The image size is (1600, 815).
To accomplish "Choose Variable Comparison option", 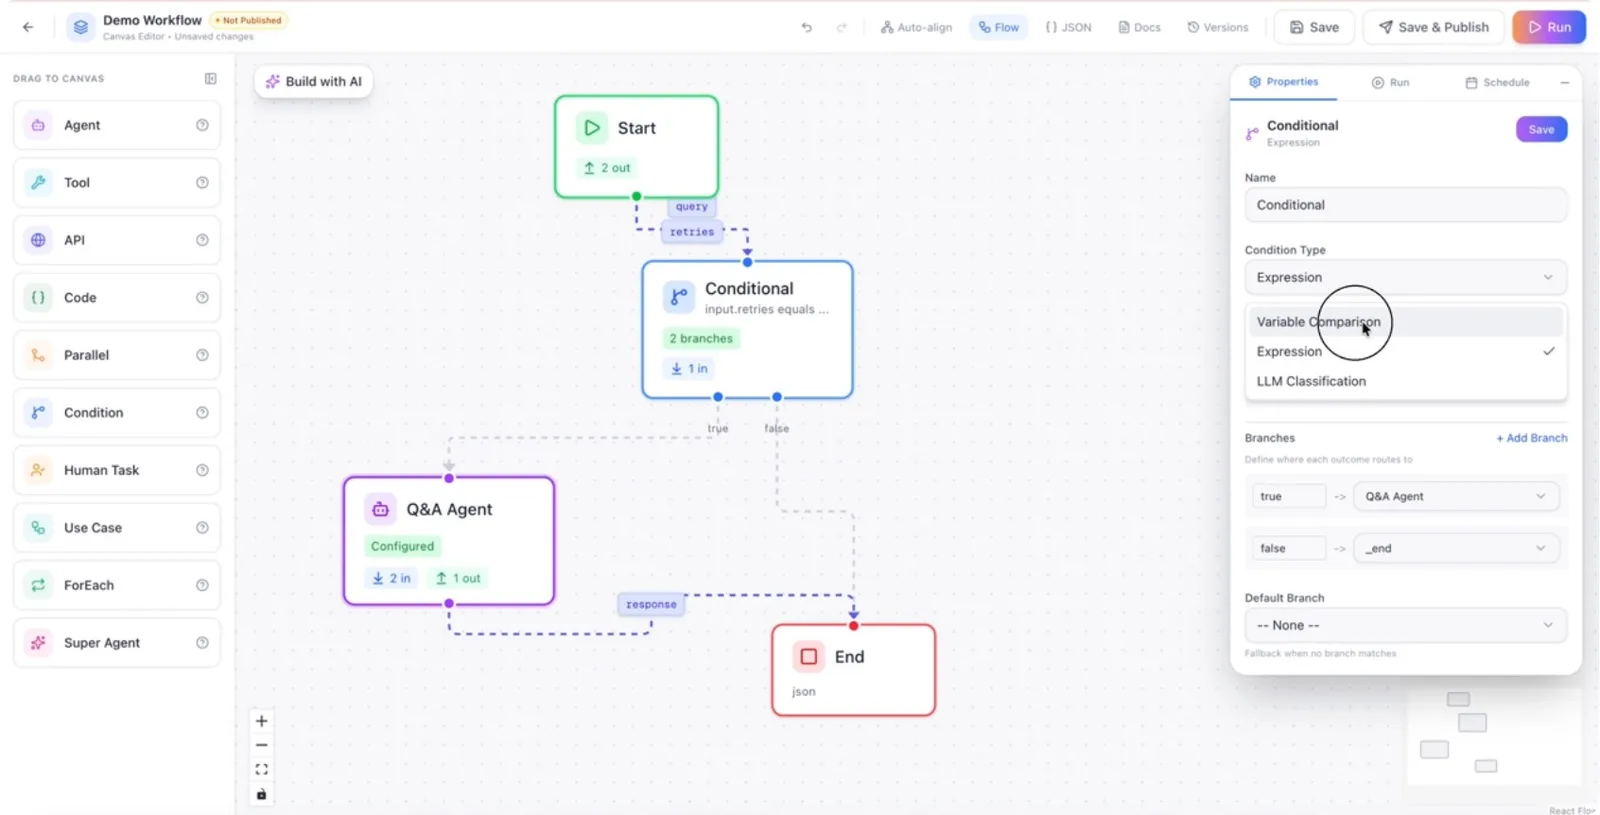I will [1405, 322].
